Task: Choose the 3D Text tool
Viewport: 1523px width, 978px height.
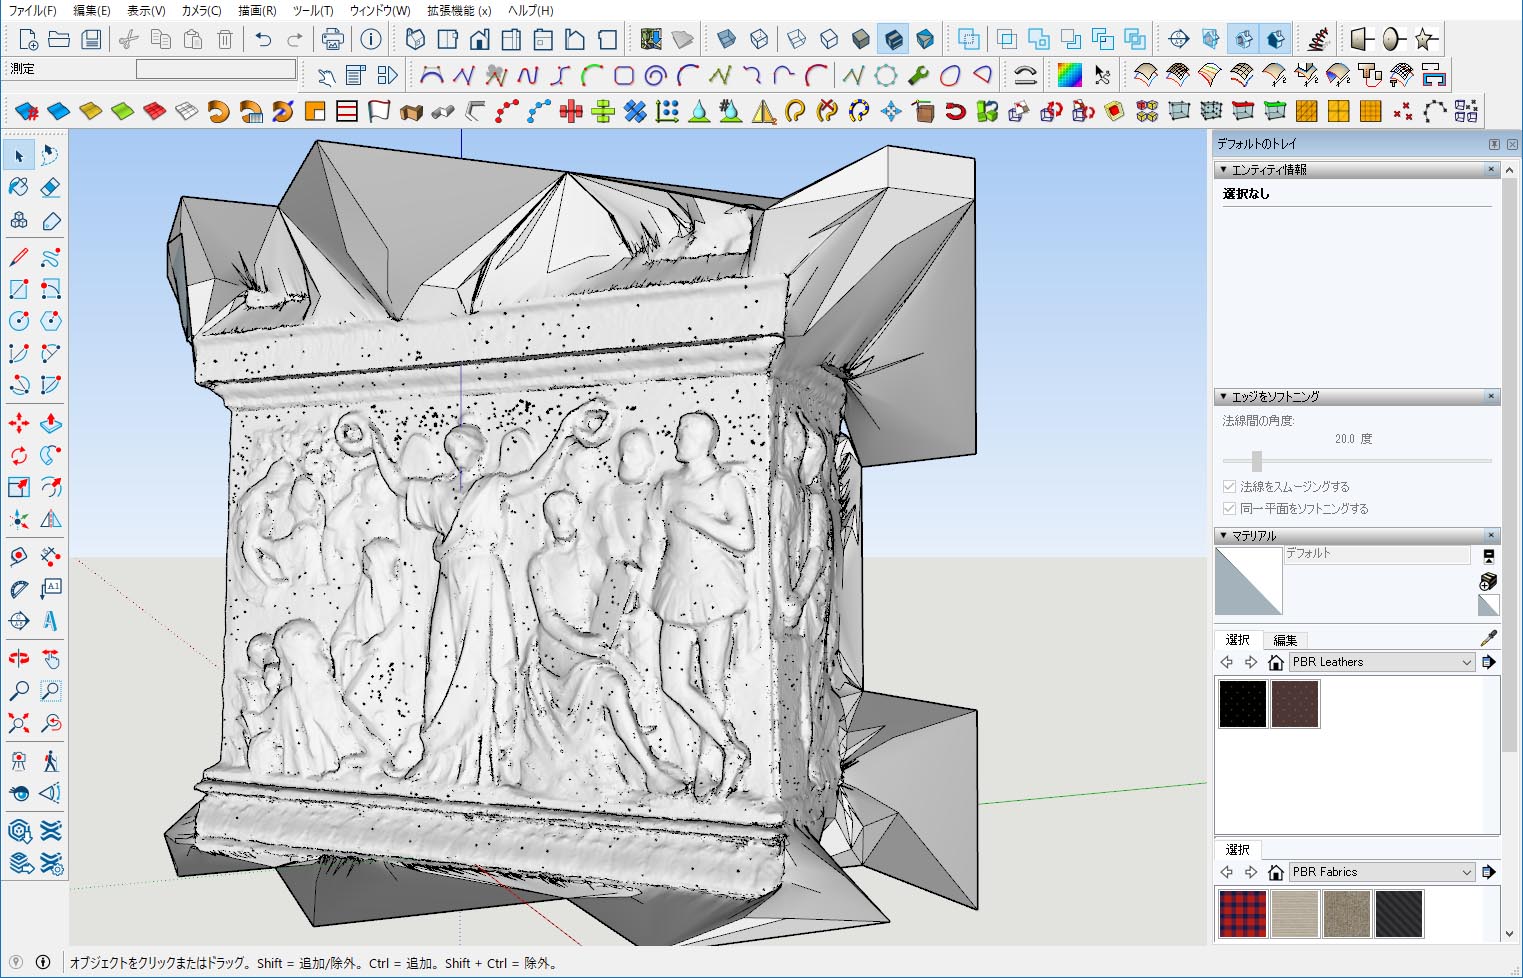Action: (50, 621)
